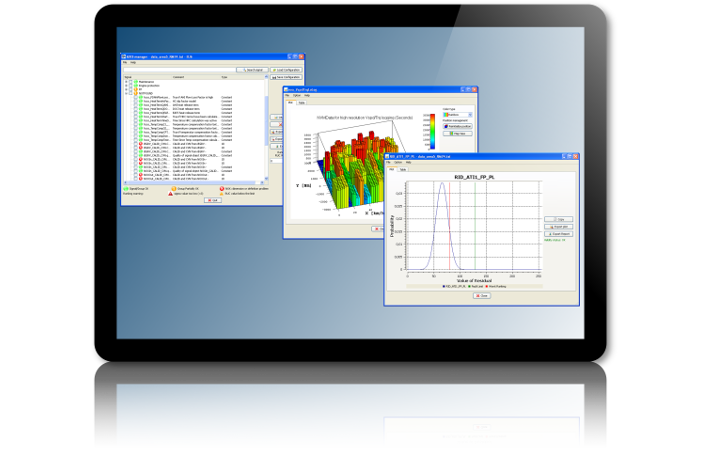
Task: Click the Load Configuration button
Action: click(285, 70)
